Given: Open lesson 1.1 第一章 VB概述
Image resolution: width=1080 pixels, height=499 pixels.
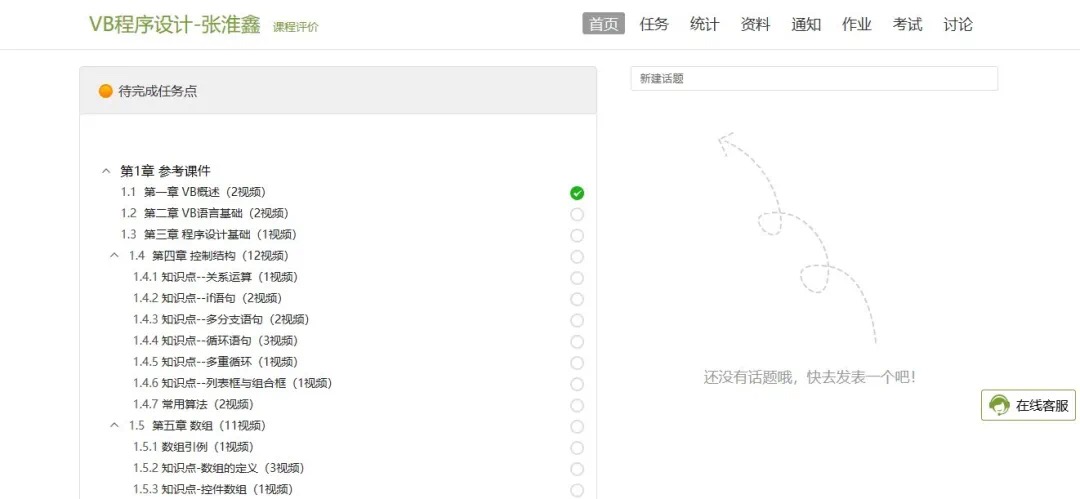Looking at the screenshot, I should [193, 192].
